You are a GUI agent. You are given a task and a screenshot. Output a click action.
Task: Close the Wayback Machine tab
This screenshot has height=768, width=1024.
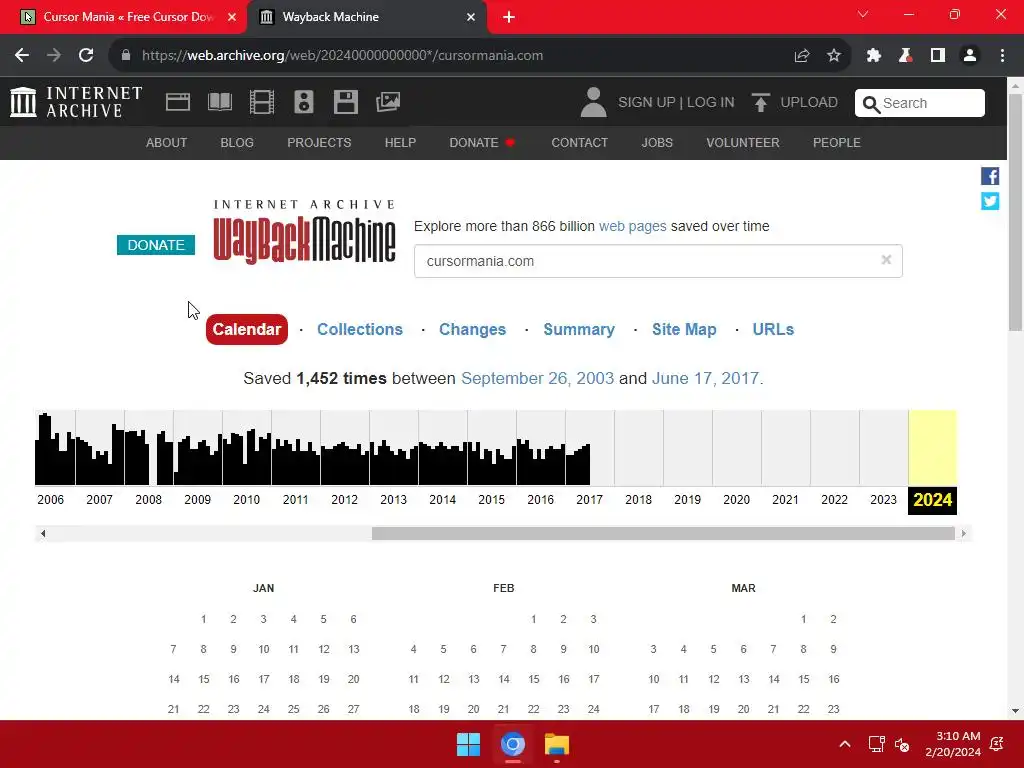(x=471, y=17)
